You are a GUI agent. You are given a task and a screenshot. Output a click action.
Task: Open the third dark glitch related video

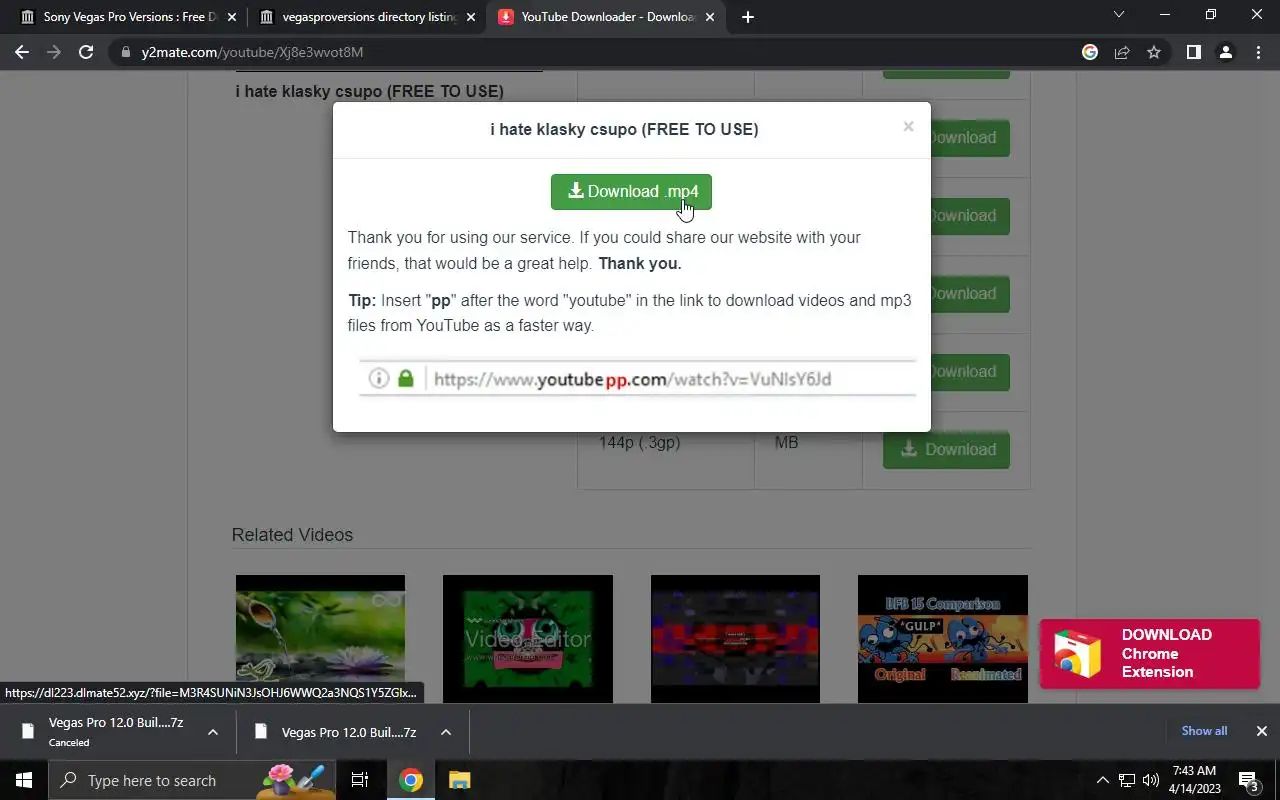[x=735, y=638]
